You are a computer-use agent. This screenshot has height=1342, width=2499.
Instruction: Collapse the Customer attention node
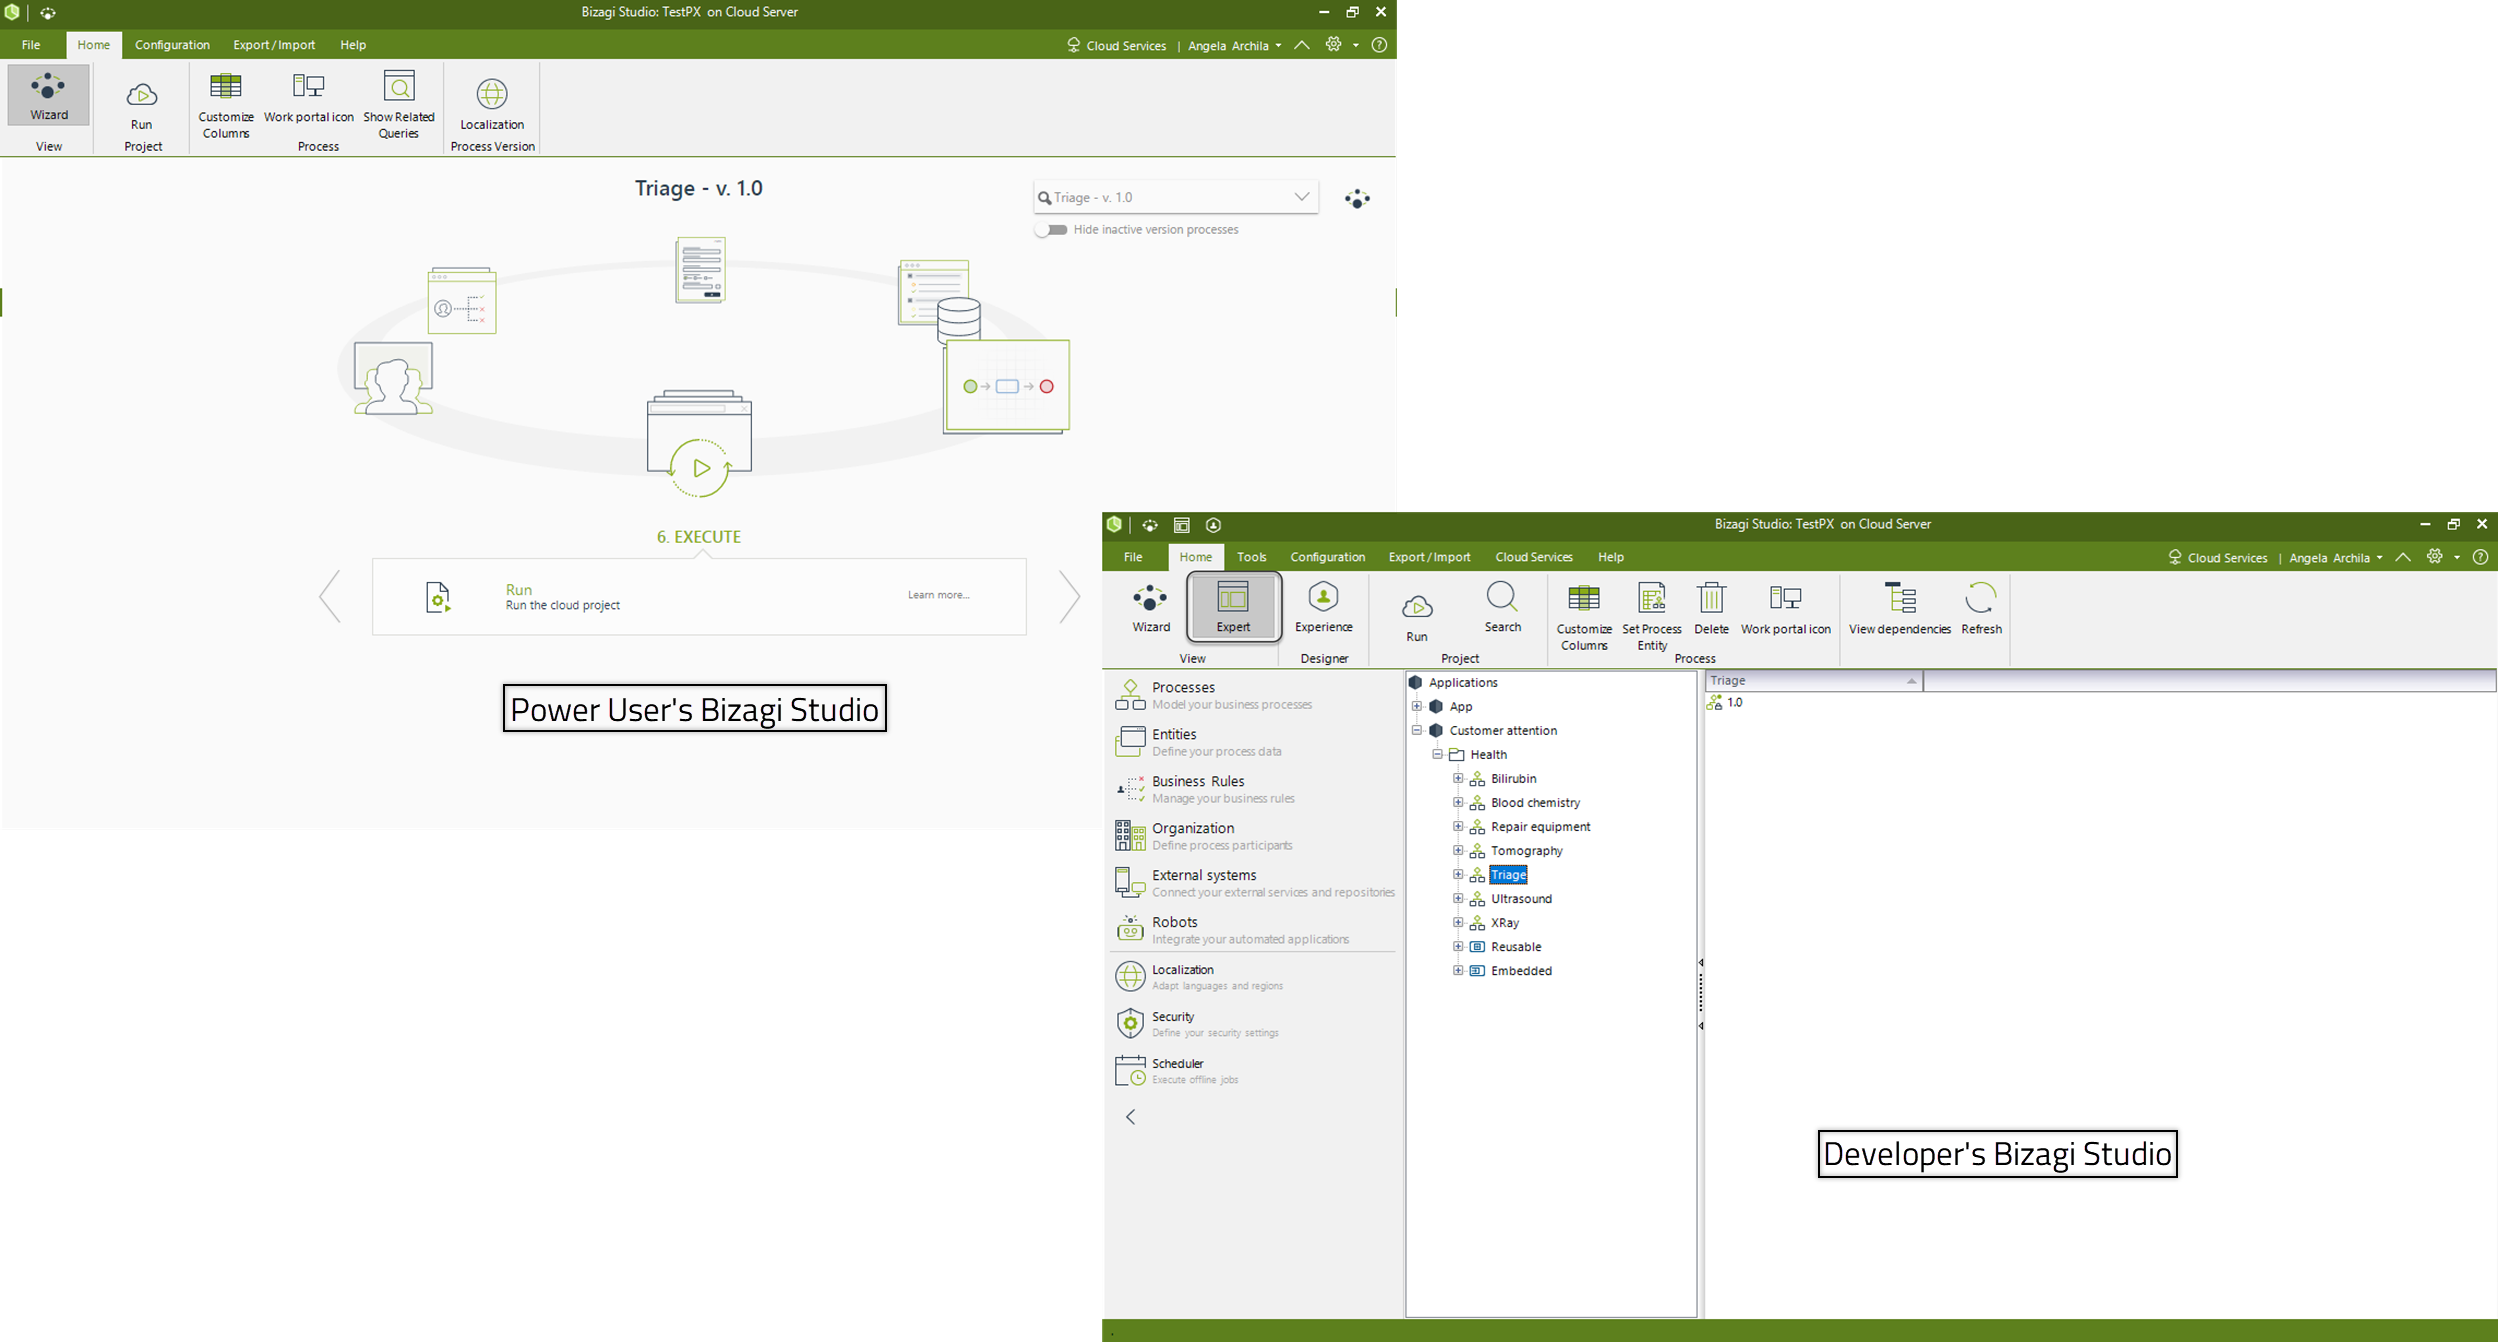point(1416,730)
